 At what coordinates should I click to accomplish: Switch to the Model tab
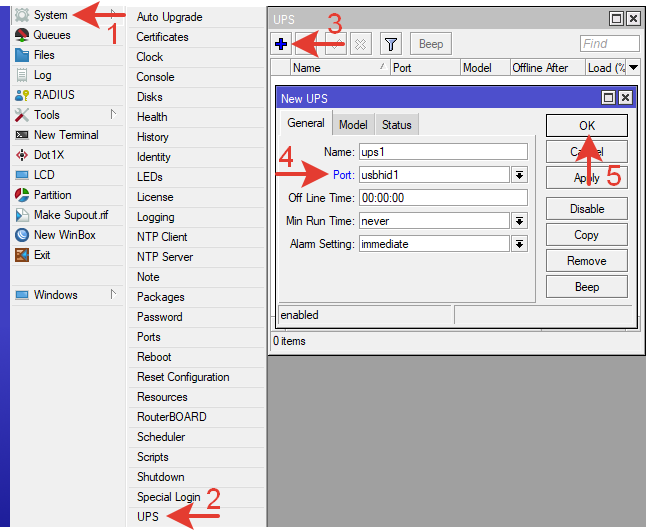353,125
